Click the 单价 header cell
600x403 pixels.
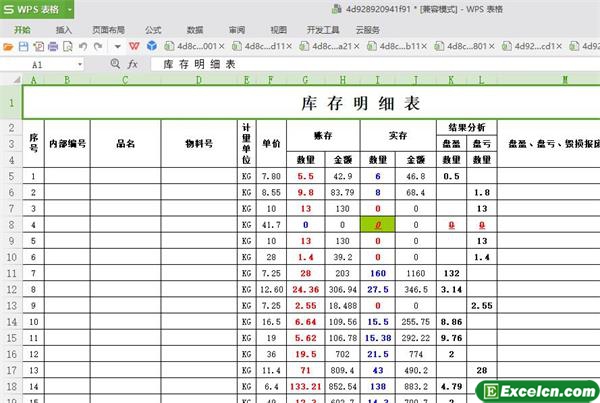point(271,144)
